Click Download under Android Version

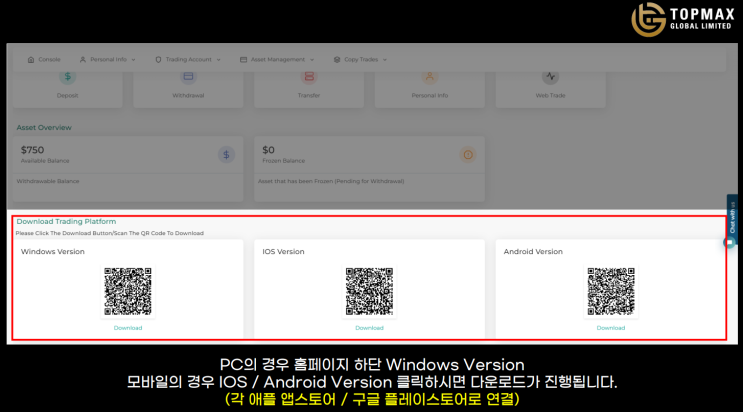pos(611,328)
